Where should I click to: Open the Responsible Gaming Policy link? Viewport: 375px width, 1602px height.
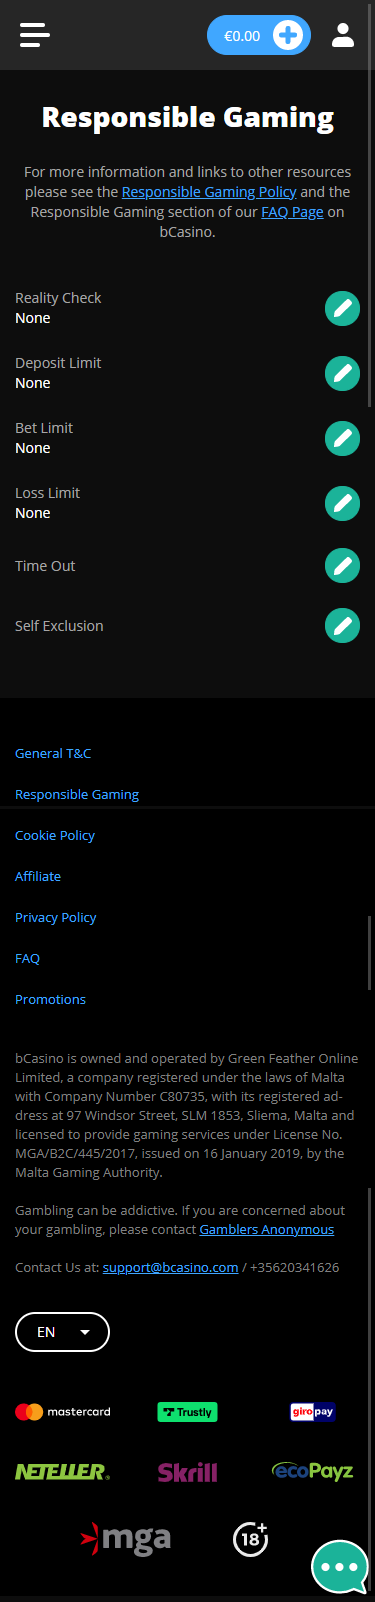coord(209,192)
